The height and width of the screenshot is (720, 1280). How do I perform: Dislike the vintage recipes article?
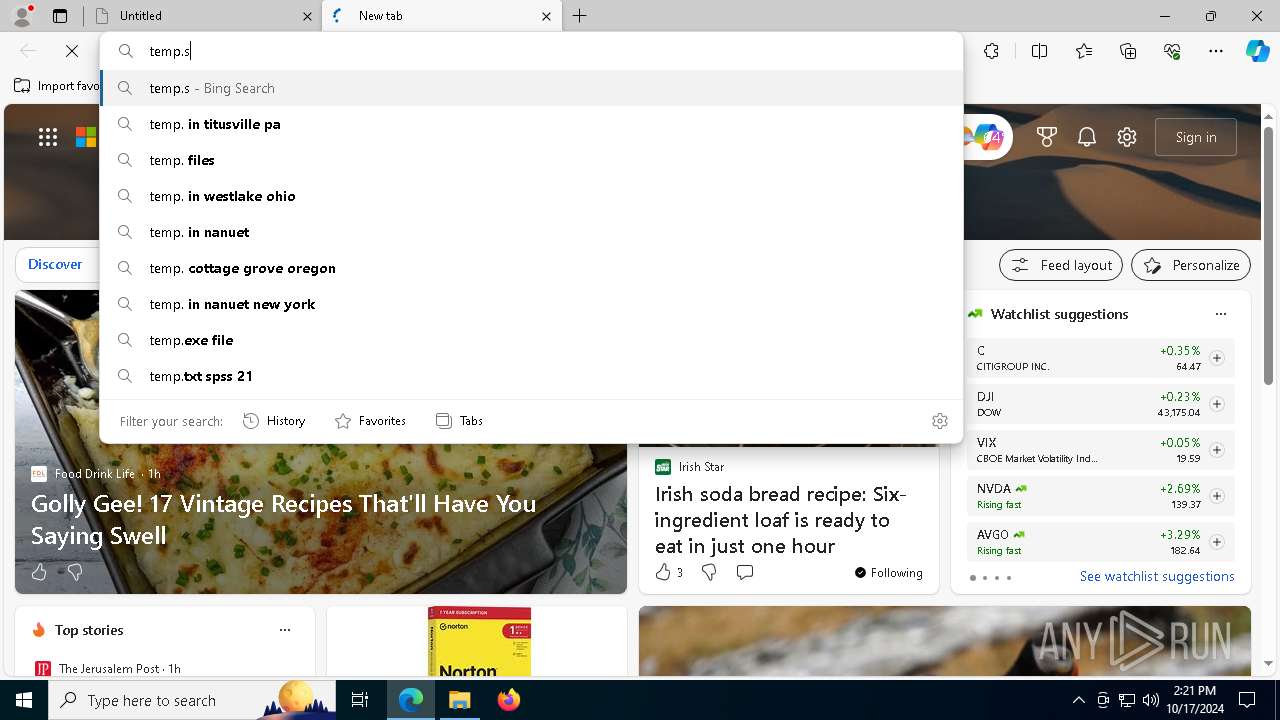click(75, 572)
